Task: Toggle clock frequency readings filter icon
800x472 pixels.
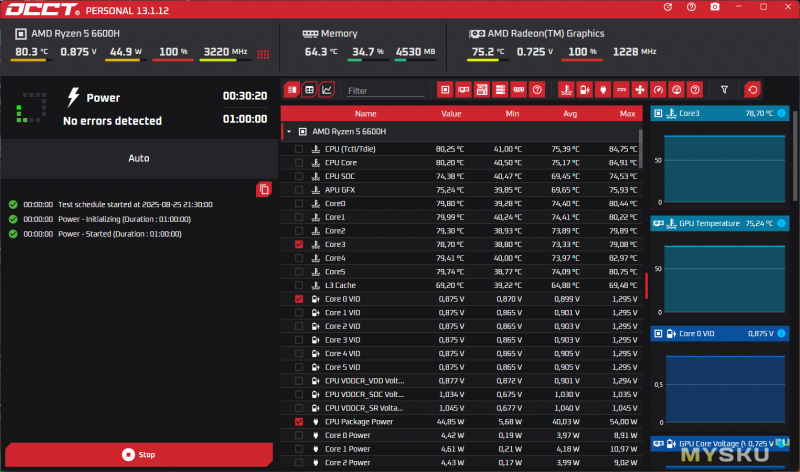Action: (x=658, y=90)
